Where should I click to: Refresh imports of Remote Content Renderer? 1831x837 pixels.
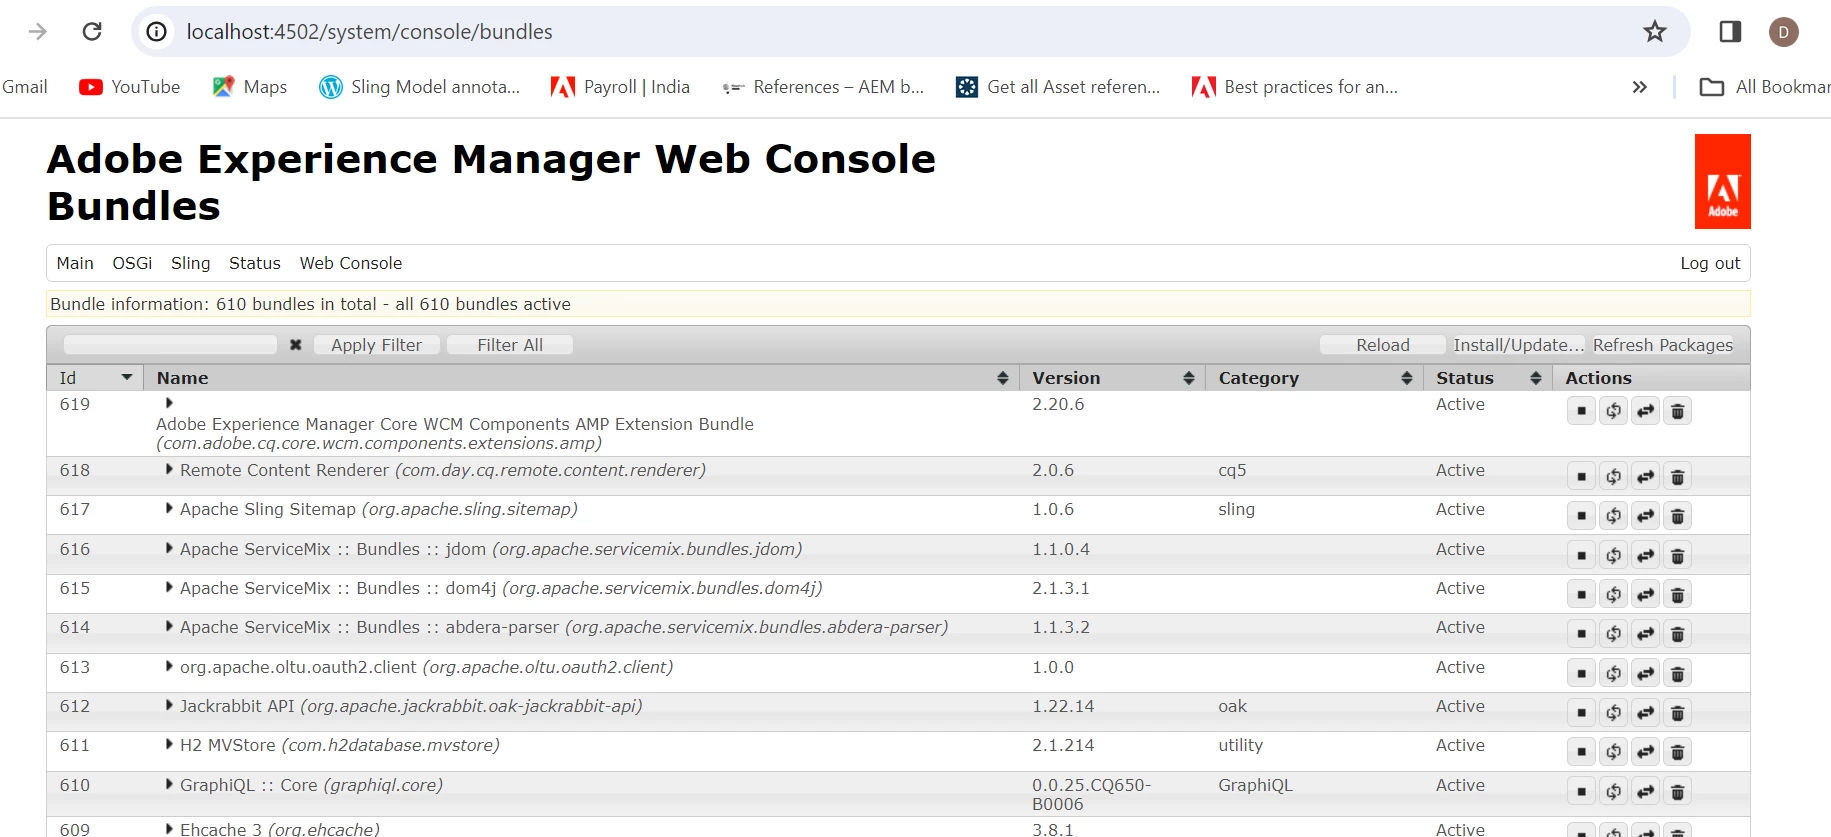point(1613,477)
